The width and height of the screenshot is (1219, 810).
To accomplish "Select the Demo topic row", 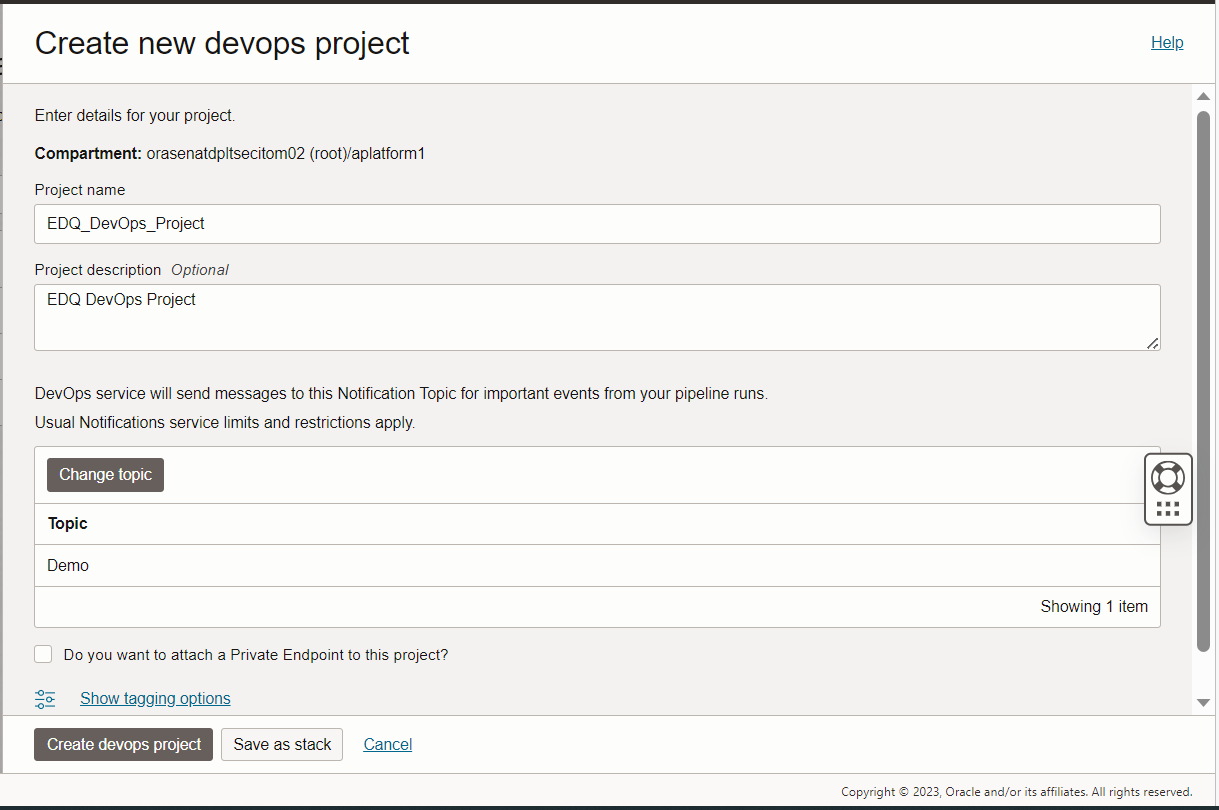I will [597, 565].
